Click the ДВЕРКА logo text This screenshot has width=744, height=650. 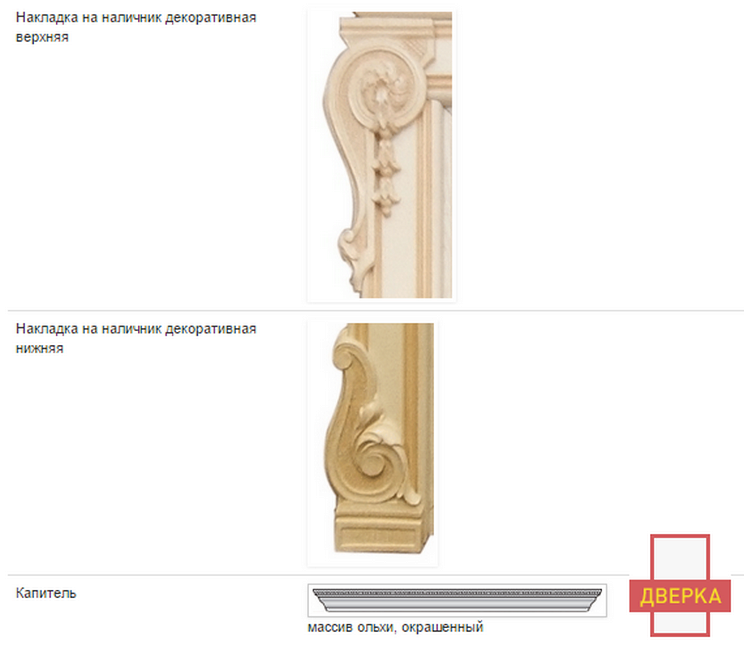pos(680,596)
